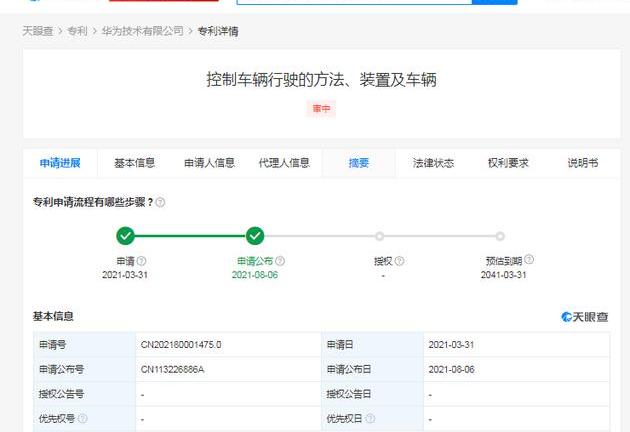Switch to the 基本信息 tab
The image size is (630, 432).
[134, 163]
